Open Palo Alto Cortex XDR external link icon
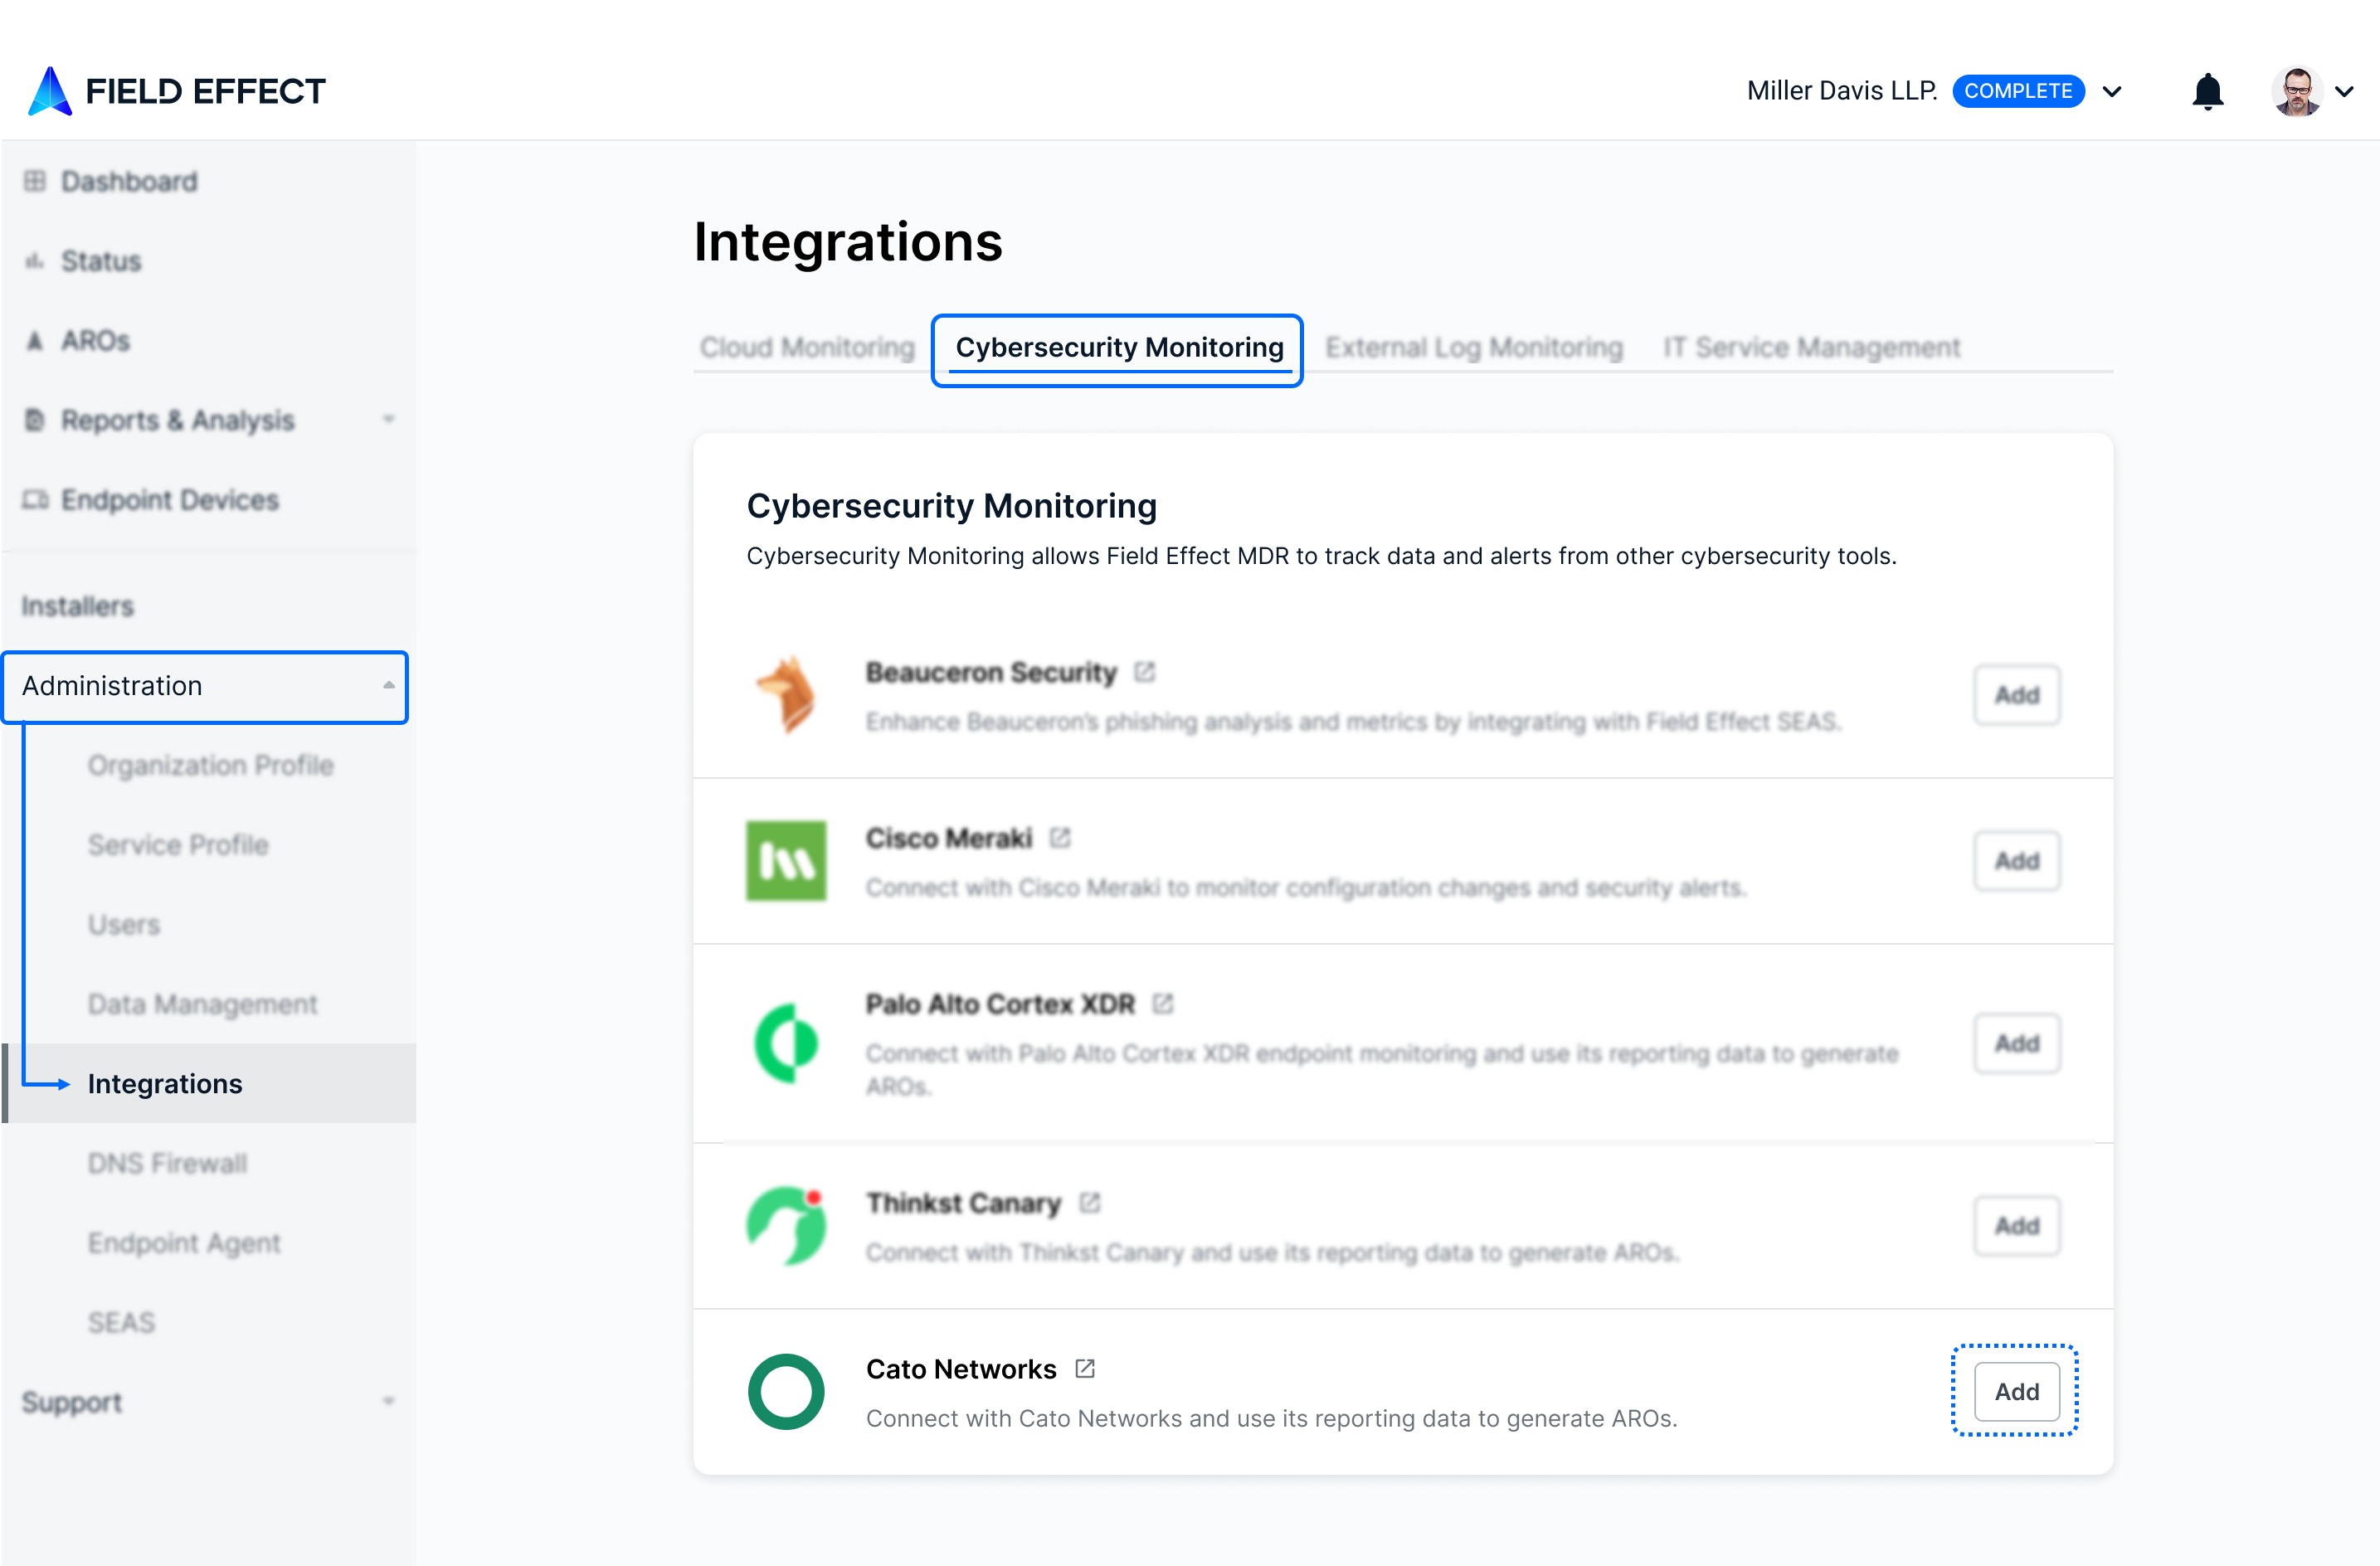This screenshot has height=1566, width=2380. [x=1163, y=1003]
